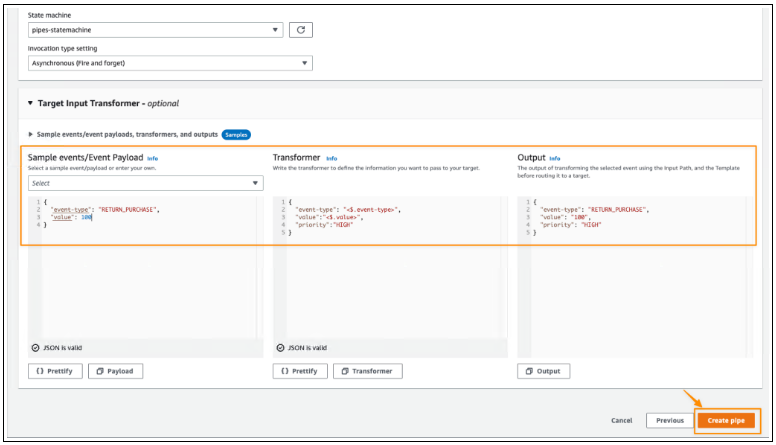Copy the Output to clipboard

(543, 371)
